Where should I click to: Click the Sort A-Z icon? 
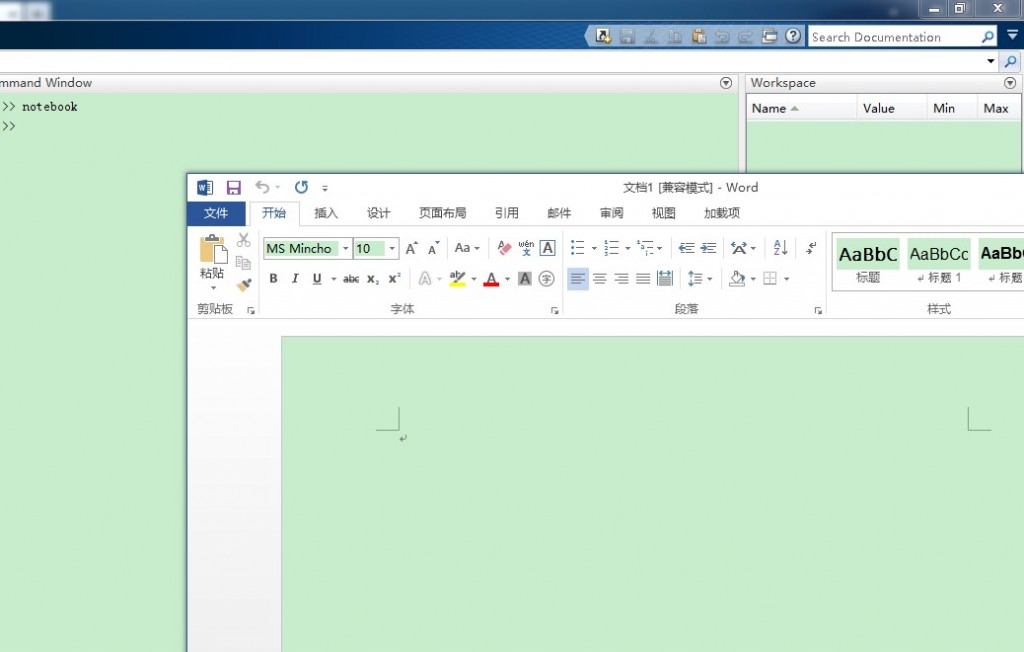point(780,248)
